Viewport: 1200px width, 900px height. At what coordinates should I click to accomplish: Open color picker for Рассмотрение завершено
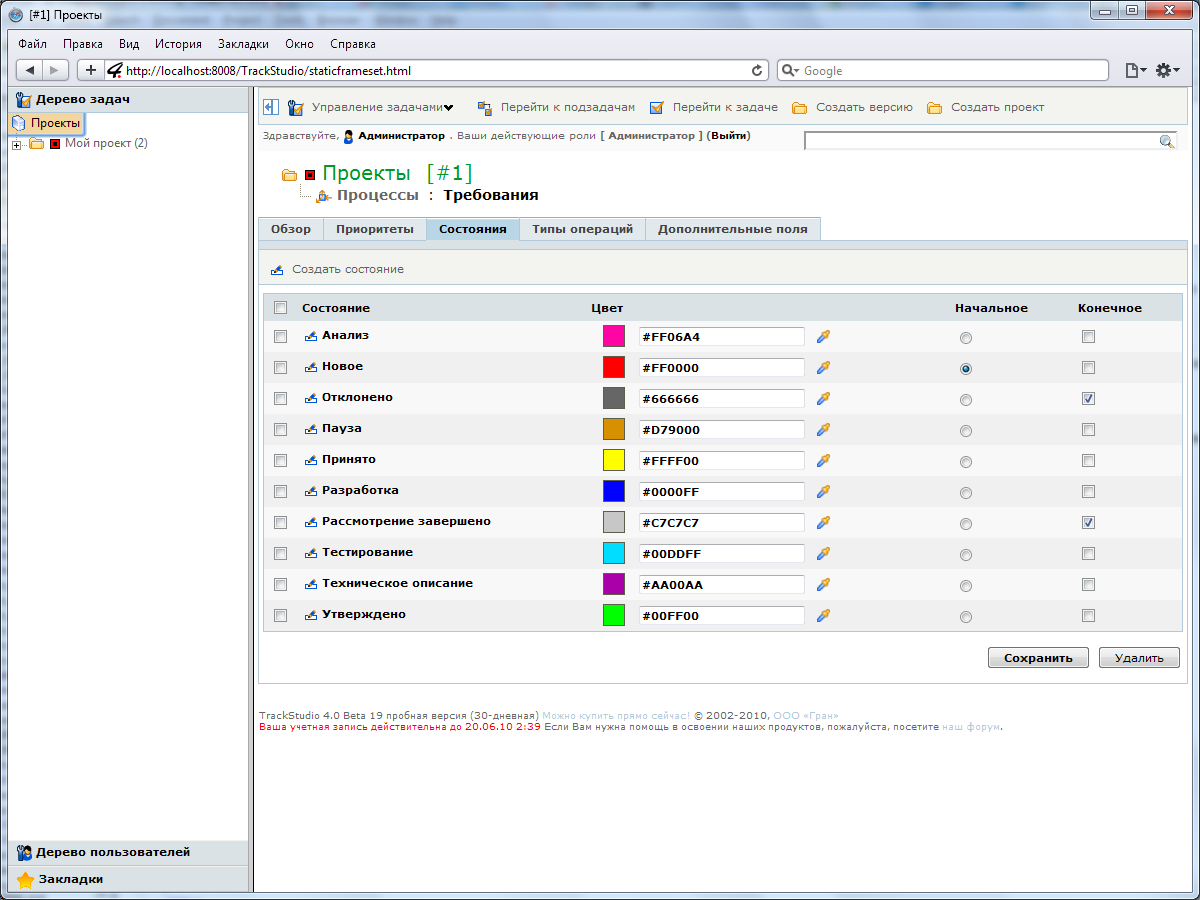(823, 523)
